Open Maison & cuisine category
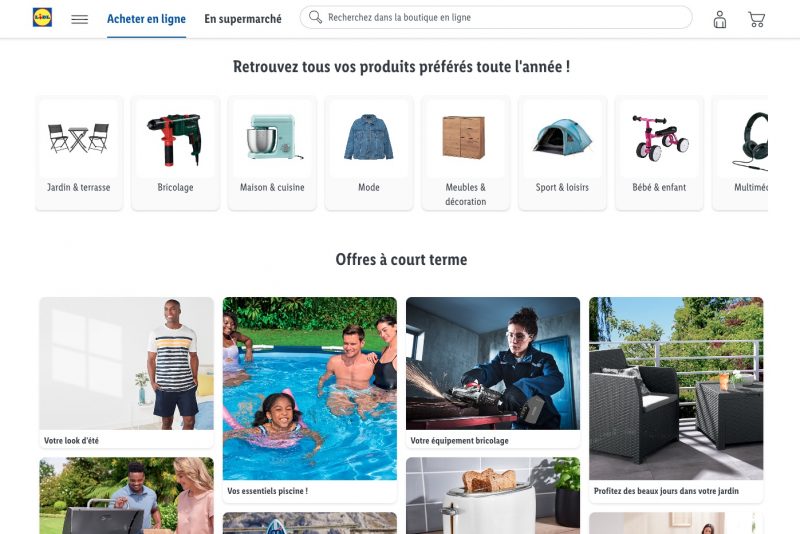The image size is (800, 534). pos(272,153)
